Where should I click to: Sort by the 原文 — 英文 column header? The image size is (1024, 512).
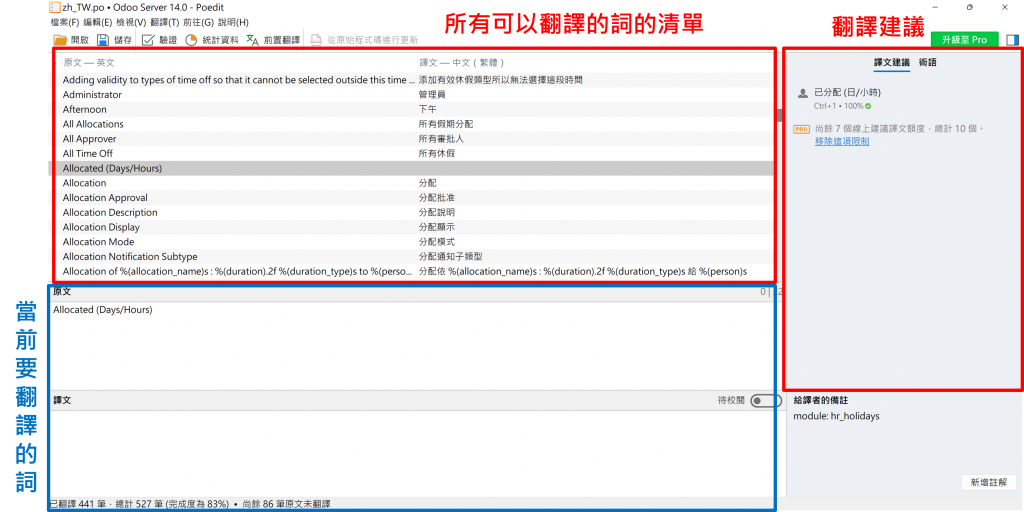pyautogui.click(x=89, y=63)
